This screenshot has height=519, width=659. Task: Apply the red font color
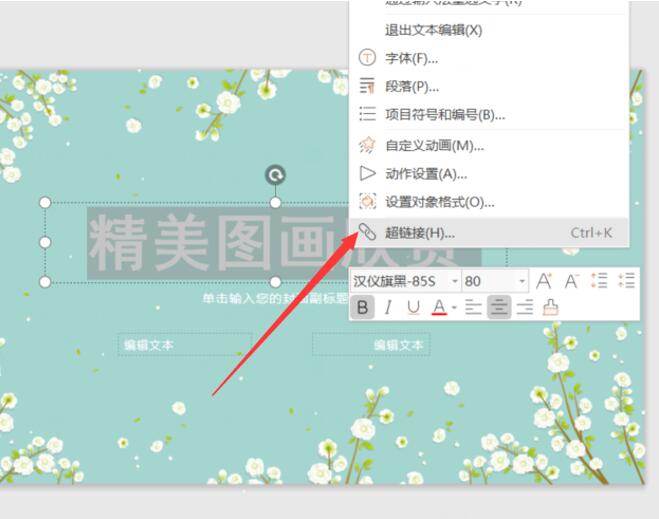(x=439, y=307)
